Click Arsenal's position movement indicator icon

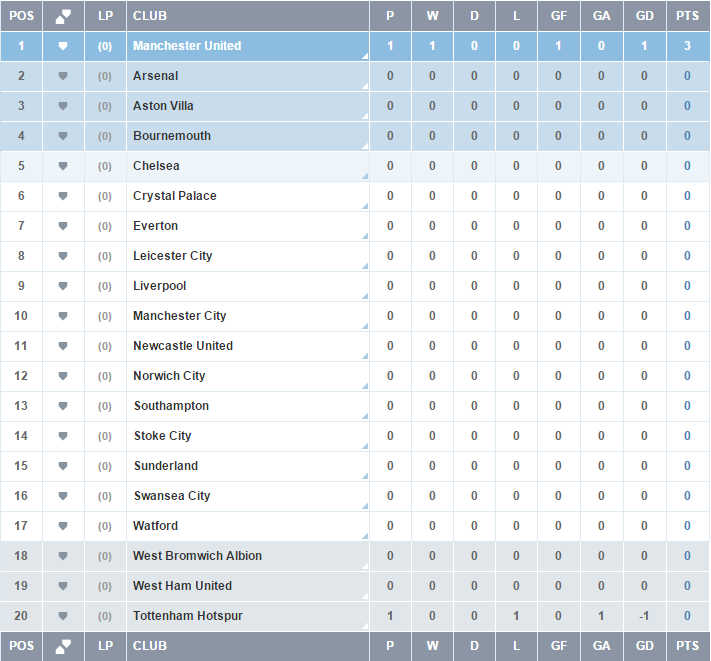pyautogui.click(x=63, y=76)
